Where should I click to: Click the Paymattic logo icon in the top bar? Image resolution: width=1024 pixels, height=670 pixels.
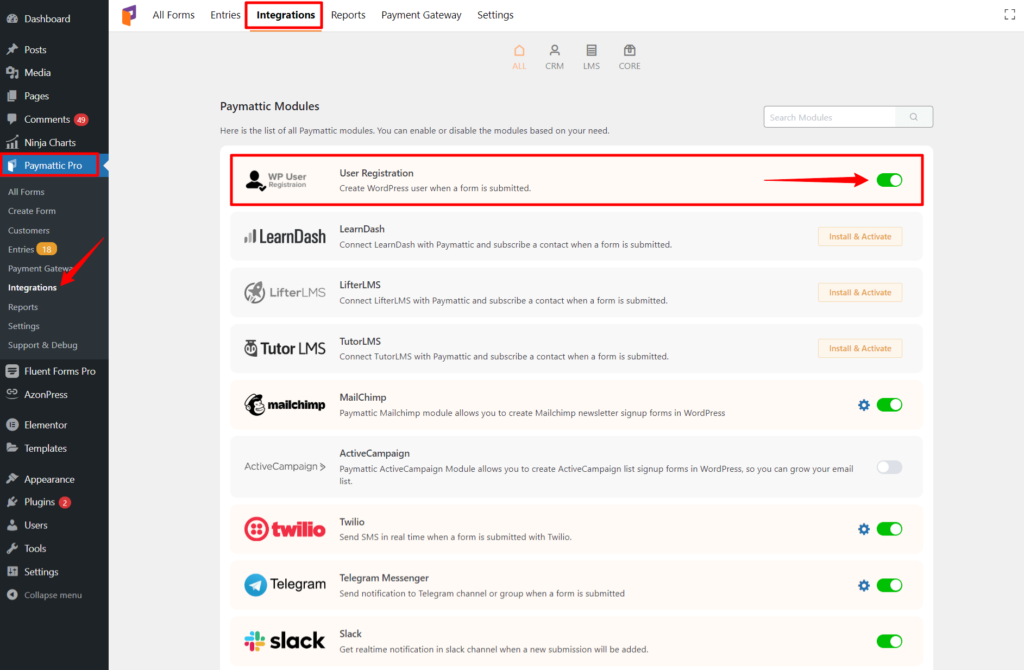128,14
